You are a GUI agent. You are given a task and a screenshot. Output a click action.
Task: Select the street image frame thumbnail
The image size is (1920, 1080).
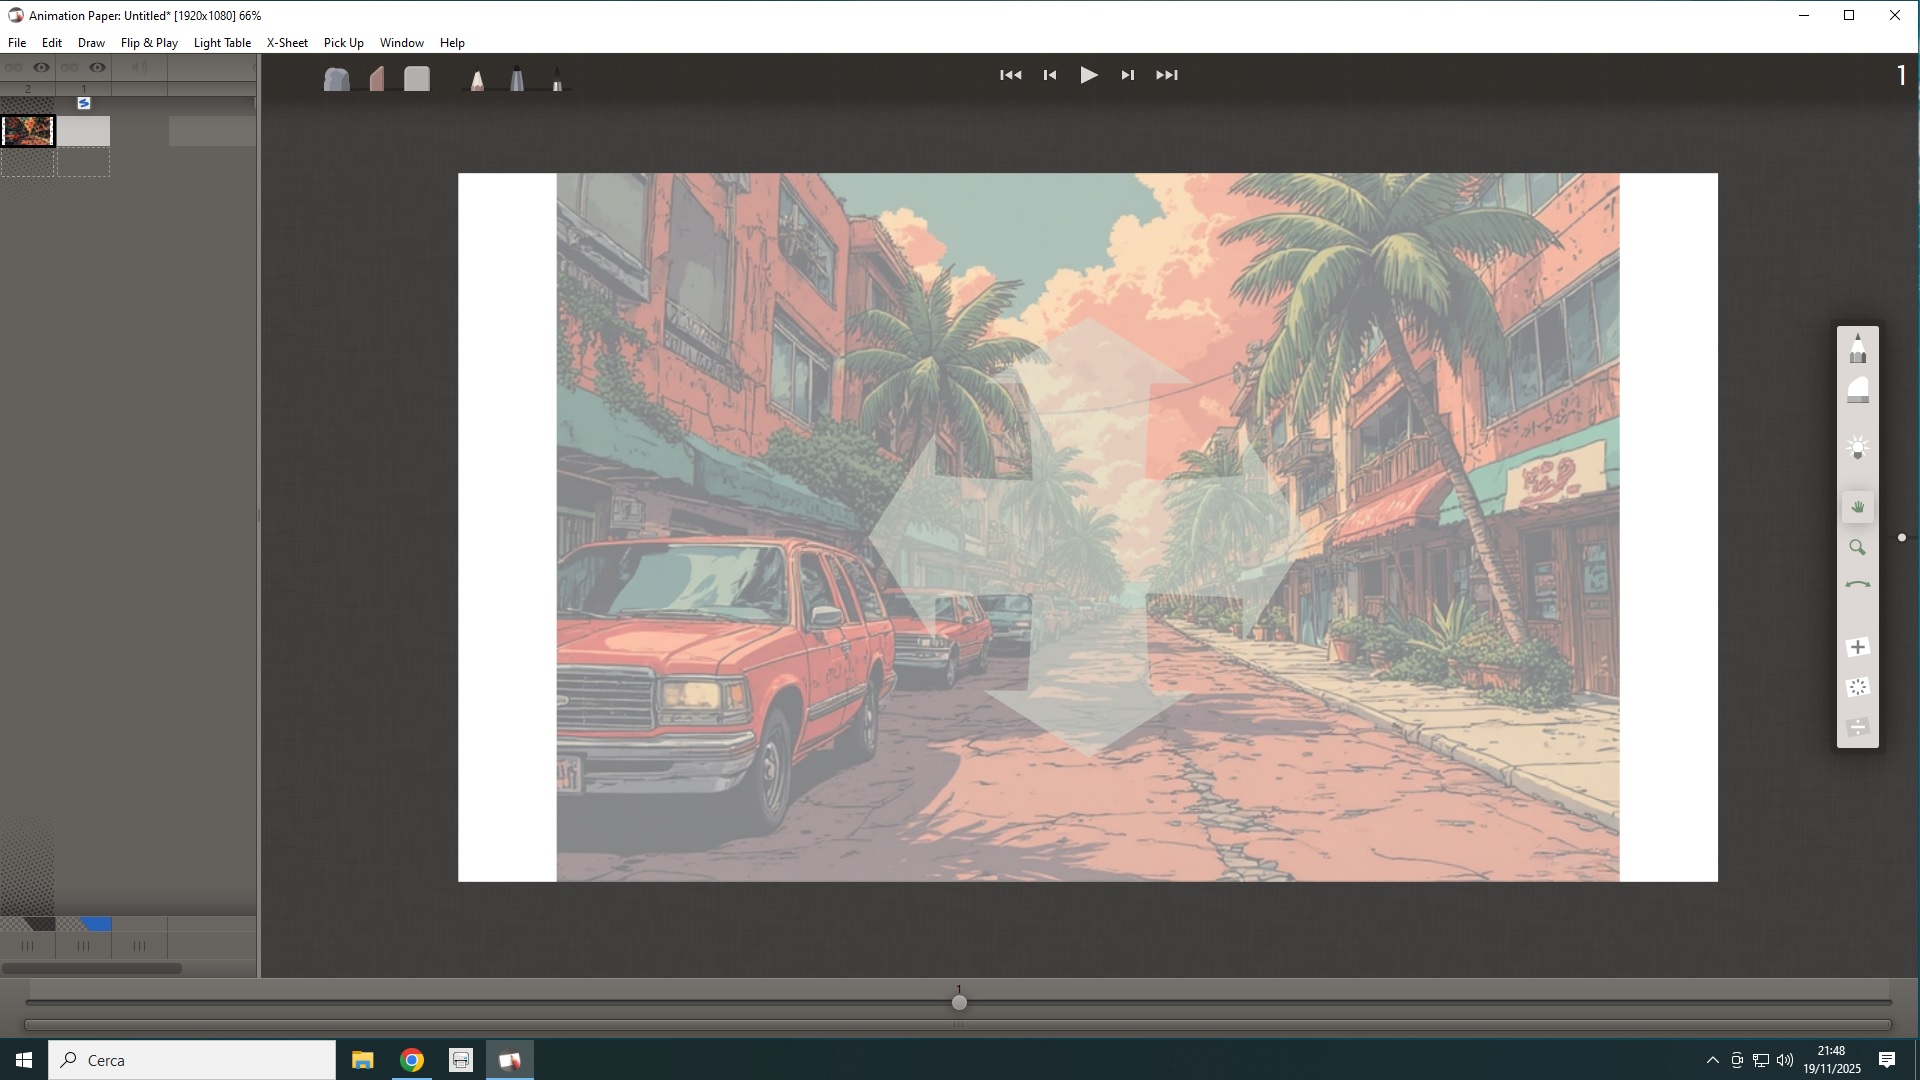point(28,131)
